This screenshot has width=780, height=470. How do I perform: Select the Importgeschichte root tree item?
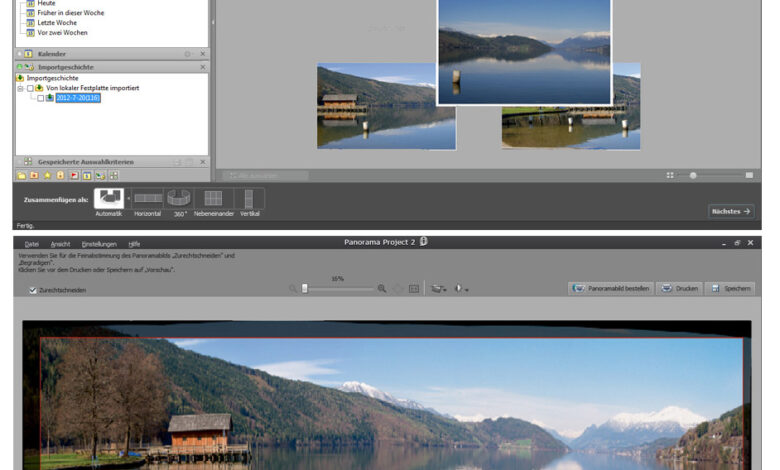[52, 78]
